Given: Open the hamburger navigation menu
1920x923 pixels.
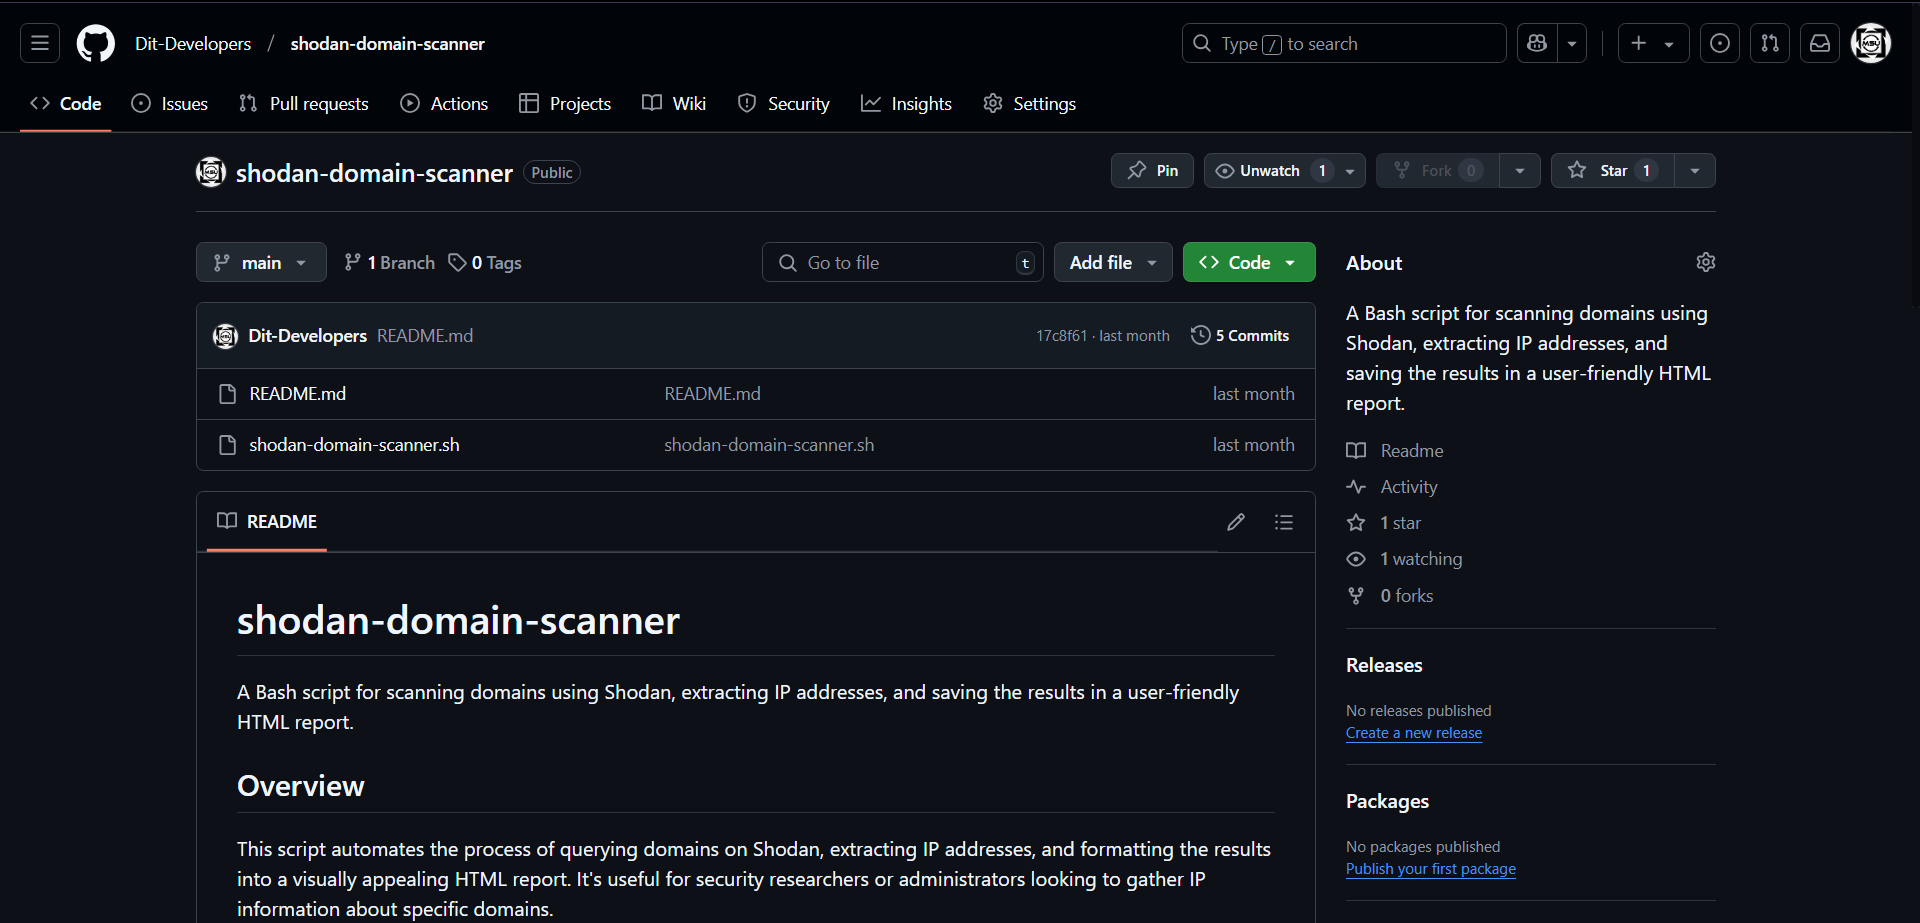Looking at the screenshot, I should pyautogui.click(x=40, y=43).
